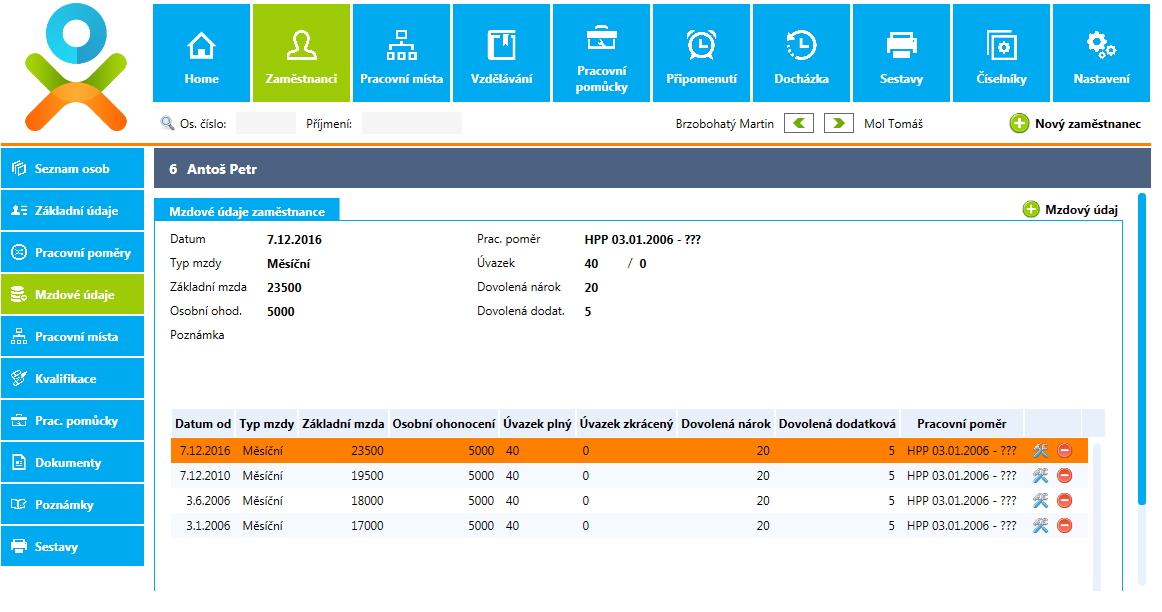Select the row with base wage 19500
Viewport: 1162px width, 612px height.
(629, 476)
